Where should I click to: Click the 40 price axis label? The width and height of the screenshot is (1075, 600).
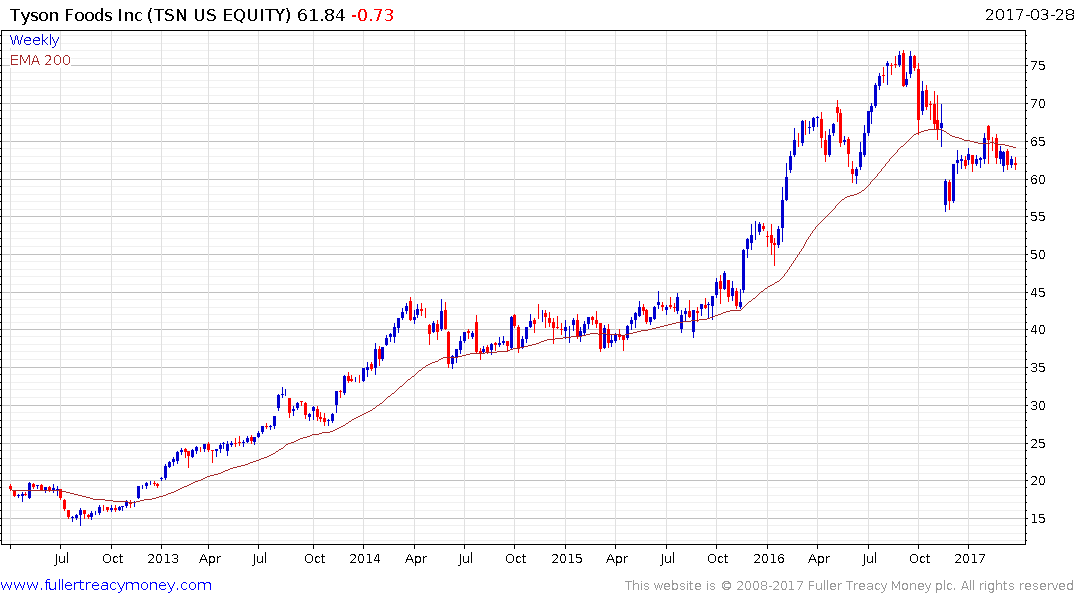[1037, 330]
